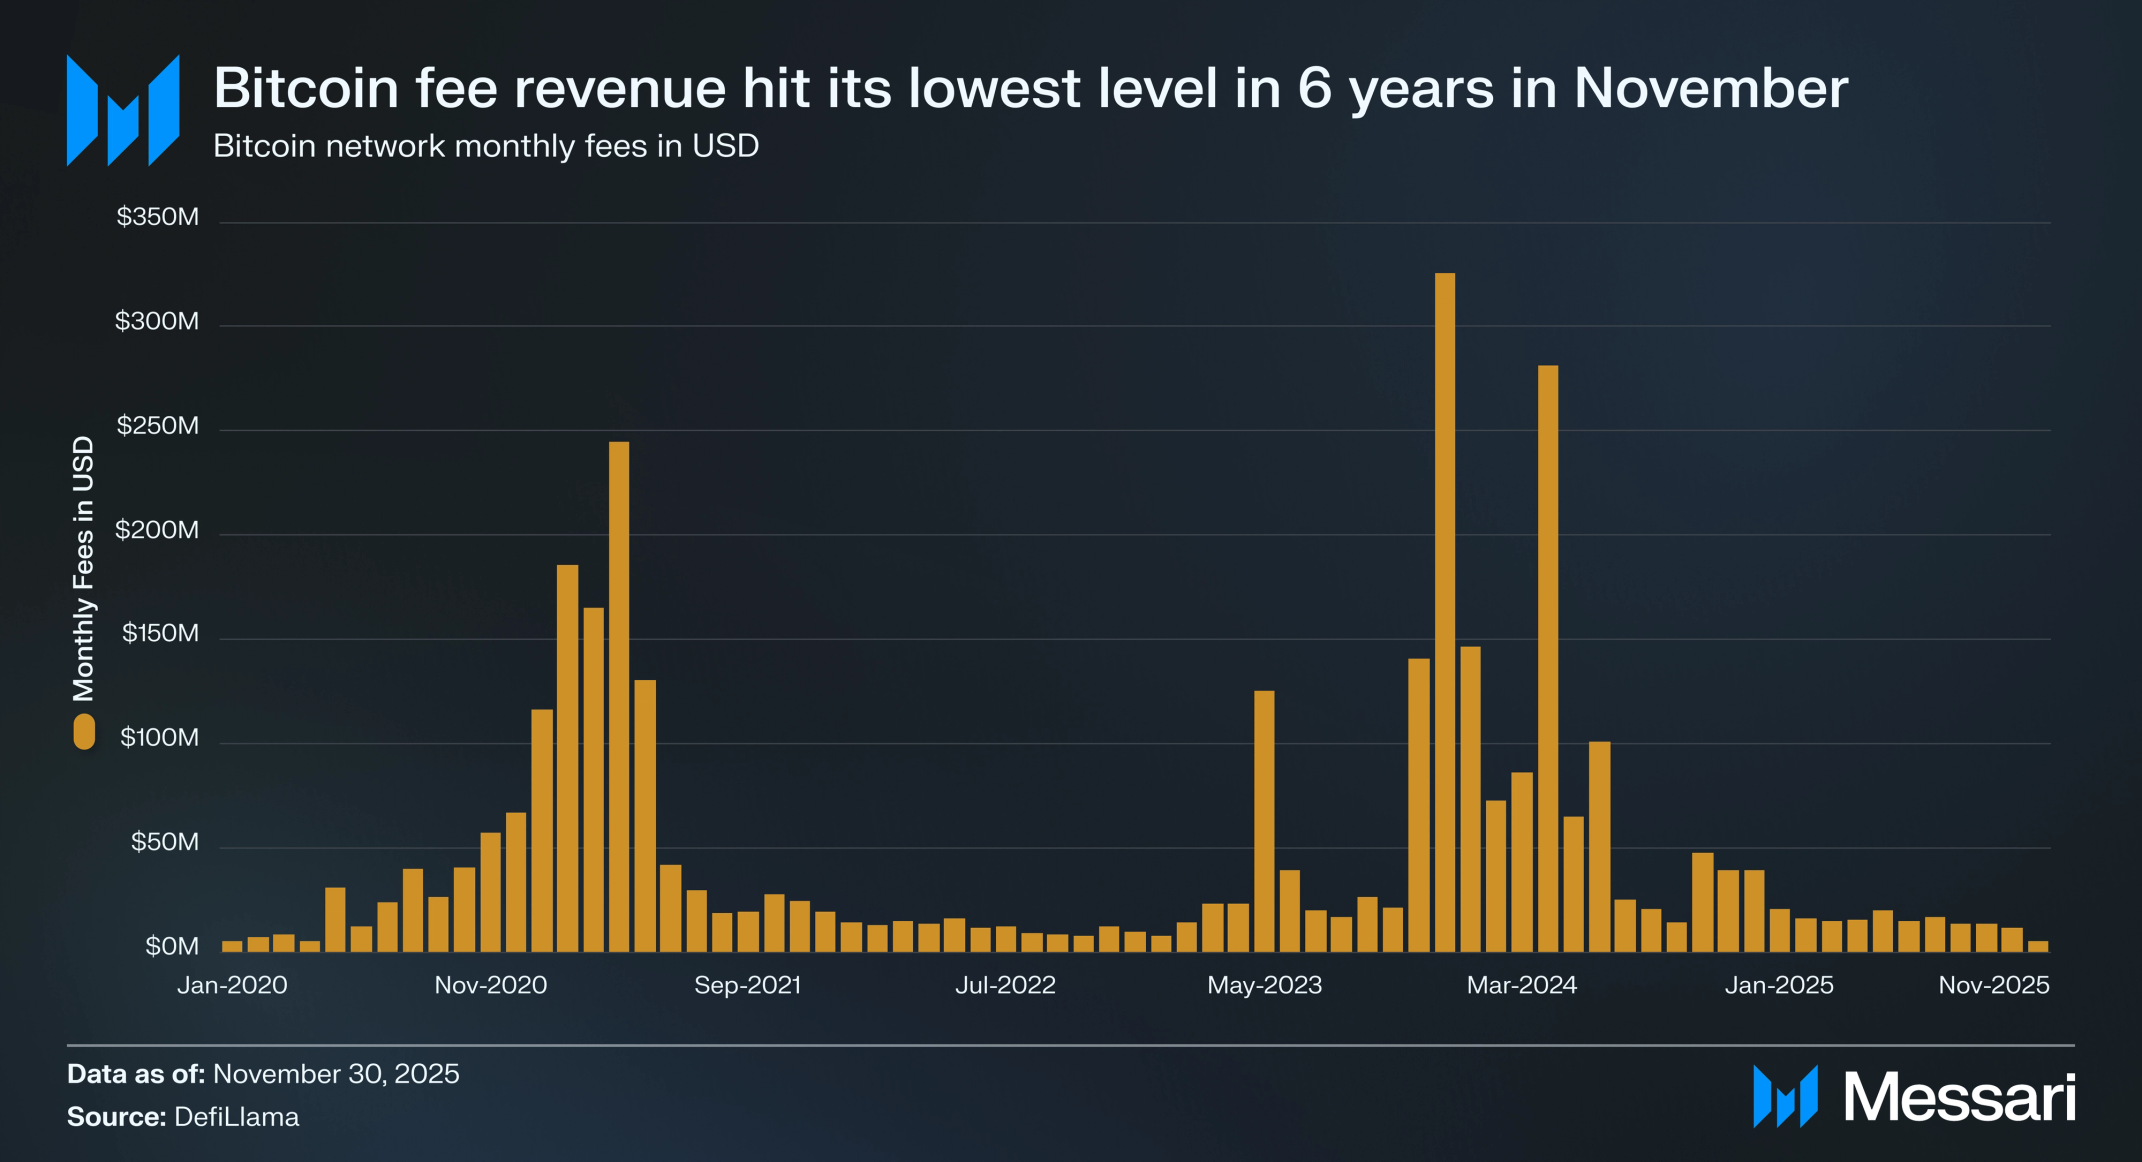Click the Jan-2025 x-axis label

(x=1778, y=985)
